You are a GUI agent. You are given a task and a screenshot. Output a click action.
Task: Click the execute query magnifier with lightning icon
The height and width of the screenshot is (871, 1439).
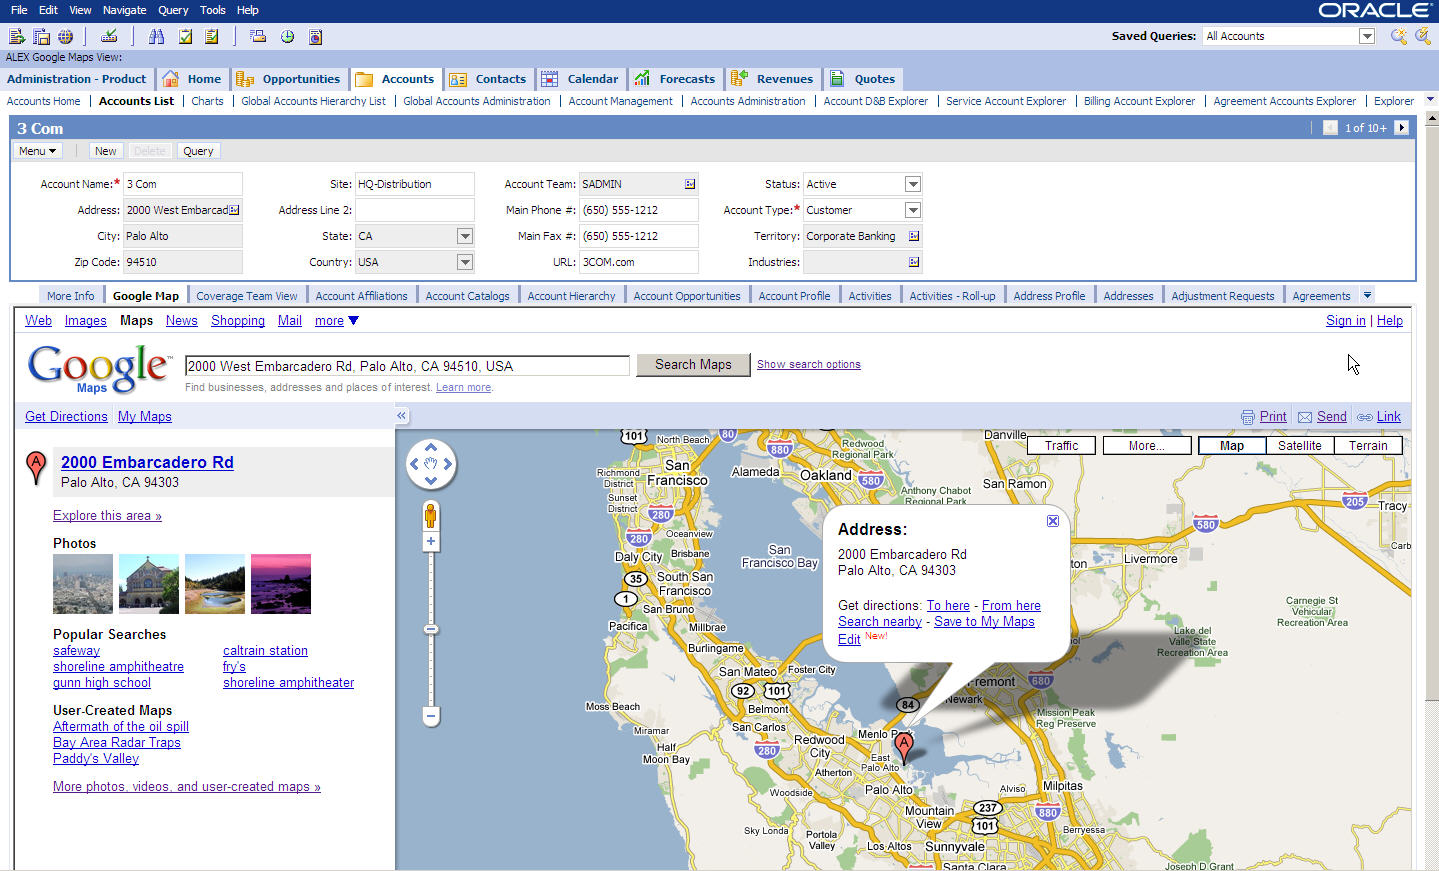(1422, 36)
